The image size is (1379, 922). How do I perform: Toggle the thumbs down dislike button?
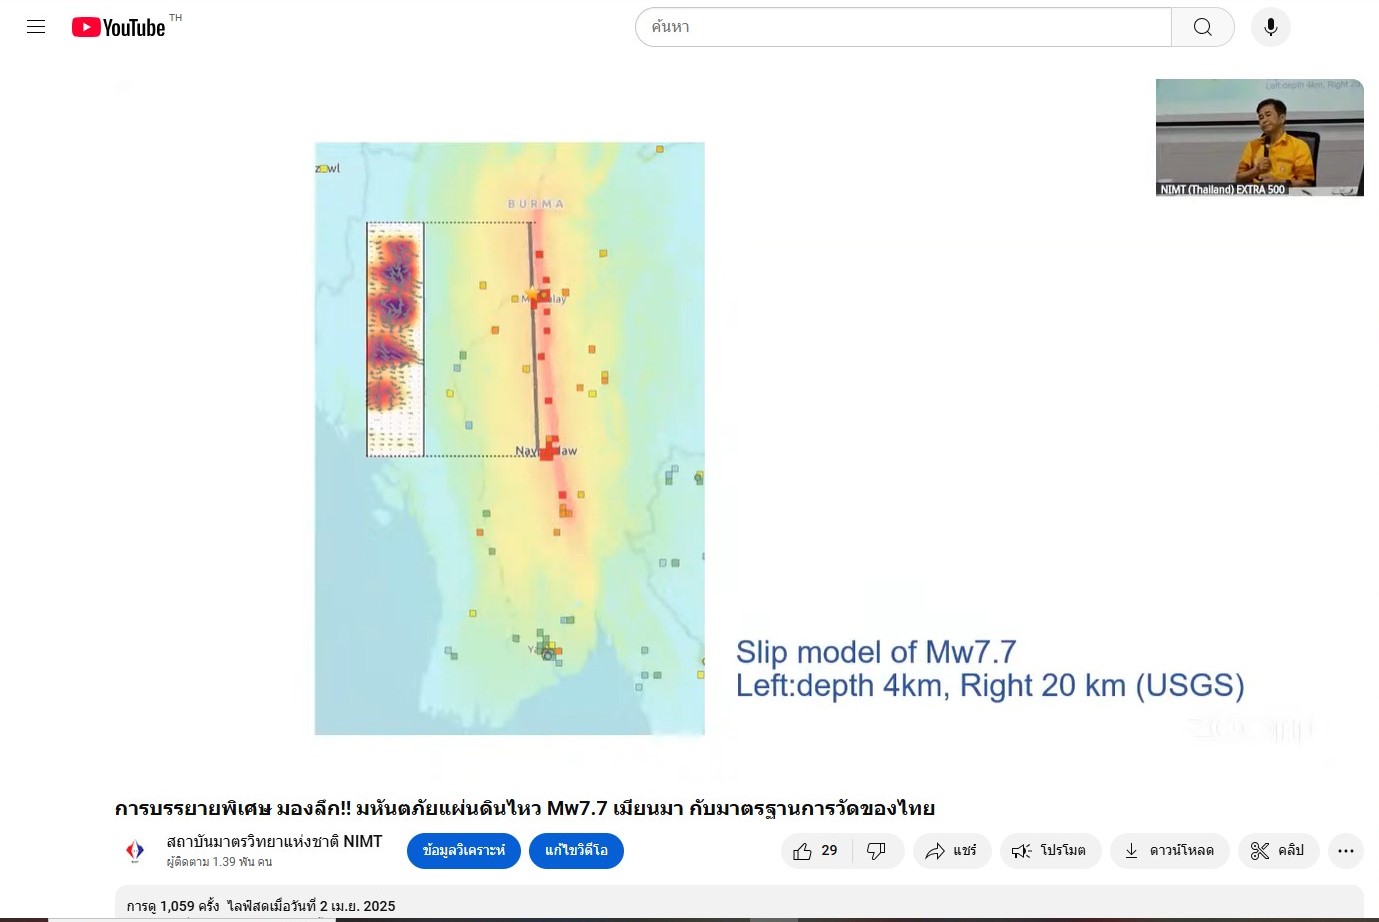click(x=876, y=851)
